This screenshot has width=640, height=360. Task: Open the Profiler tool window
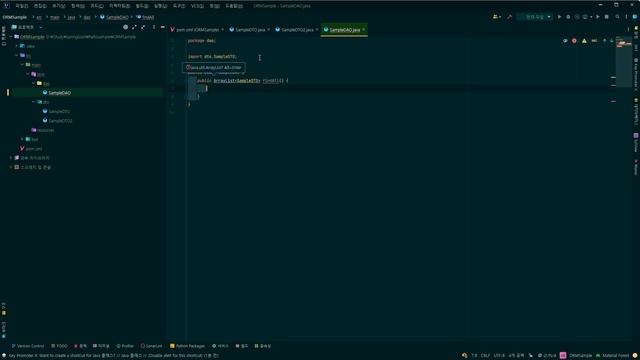click(x=125, y=346)
